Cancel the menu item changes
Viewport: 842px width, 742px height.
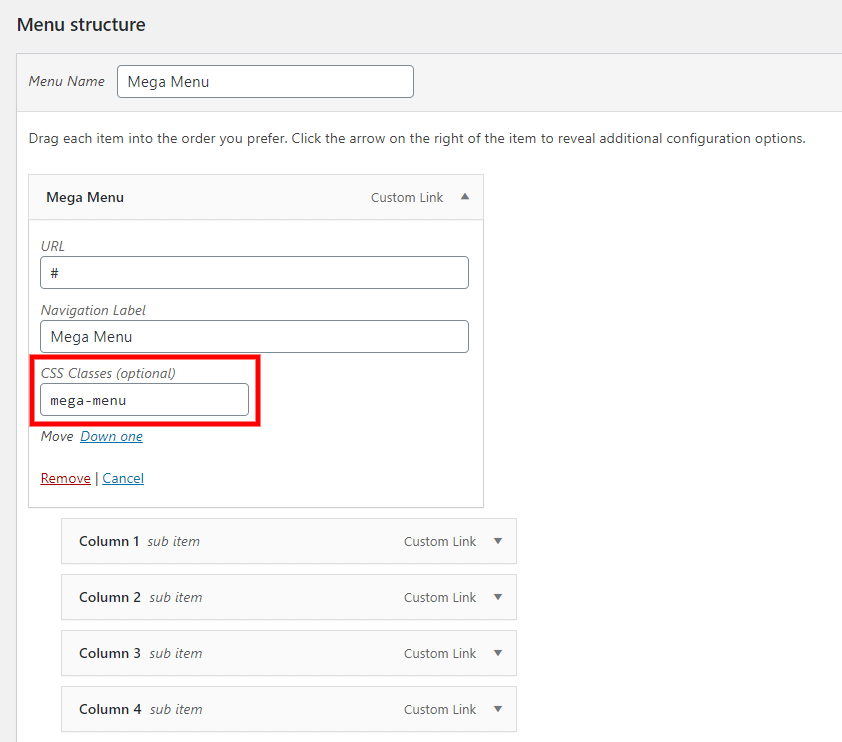(123, 479)
